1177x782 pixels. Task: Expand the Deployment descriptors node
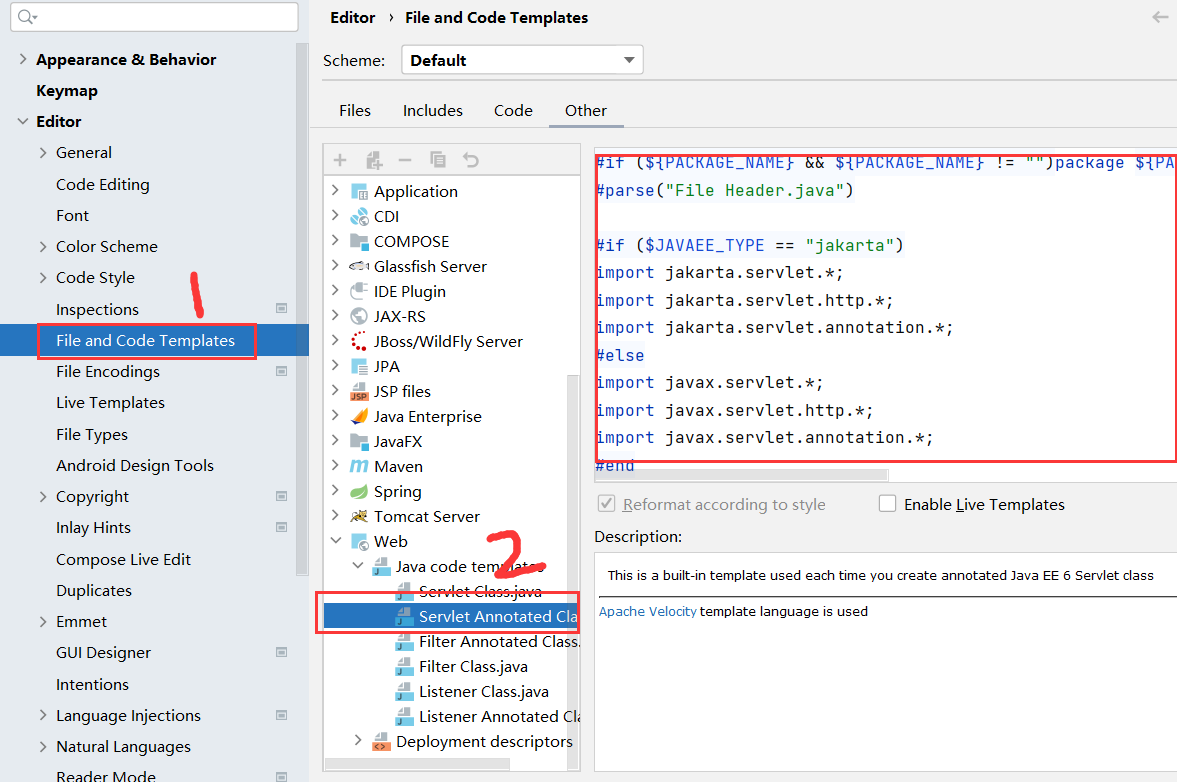tap(358, 741)
